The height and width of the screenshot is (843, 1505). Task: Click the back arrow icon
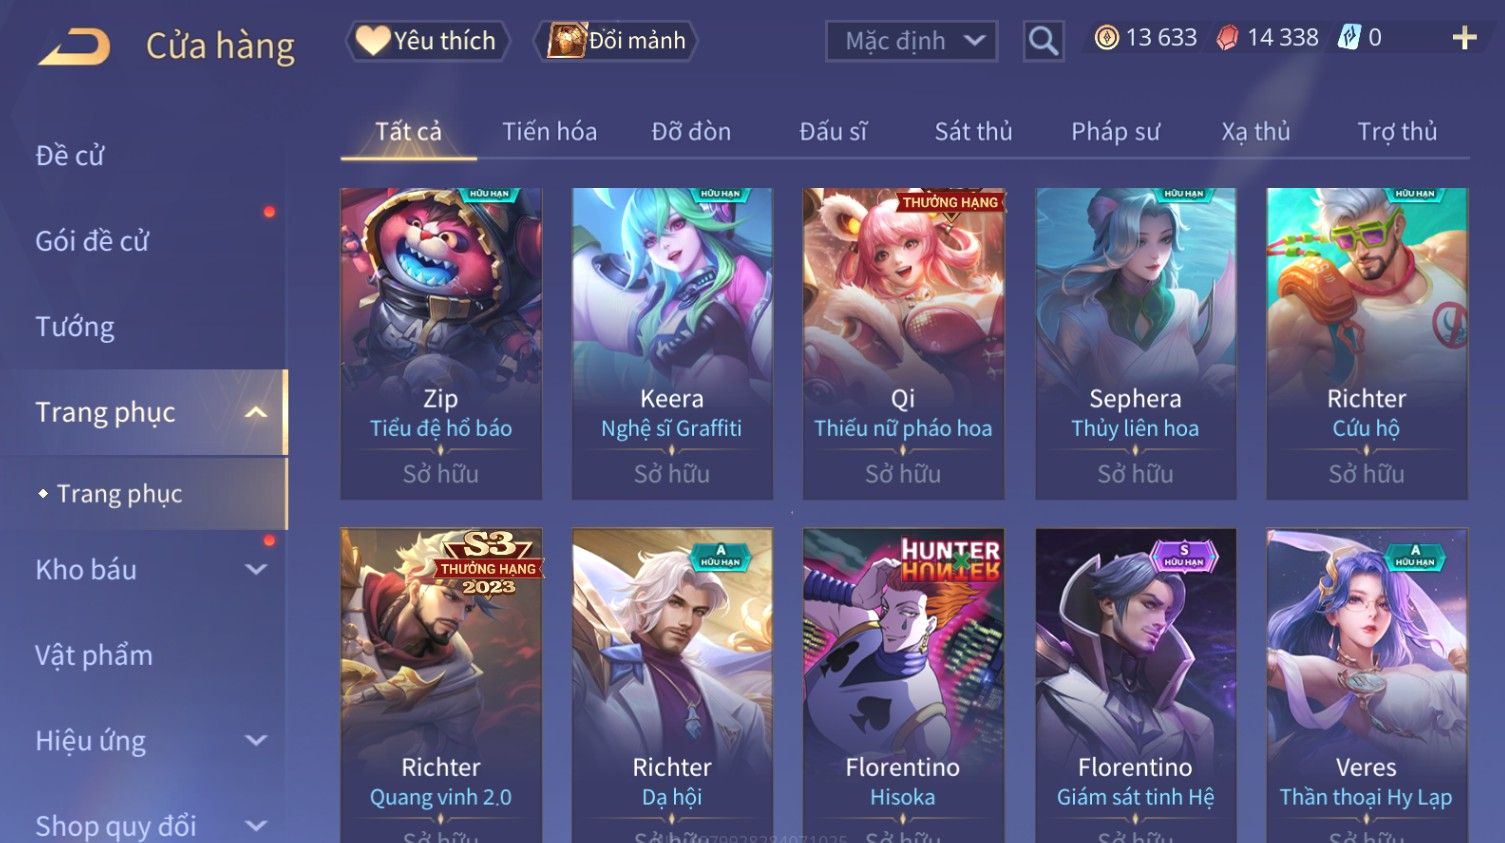point(74,46)
